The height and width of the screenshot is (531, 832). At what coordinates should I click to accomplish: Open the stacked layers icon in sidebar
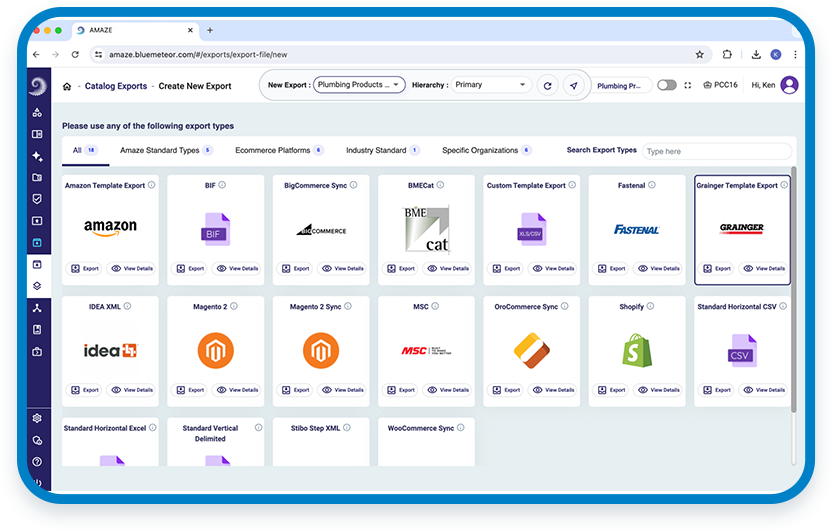[x=37, y=286]
